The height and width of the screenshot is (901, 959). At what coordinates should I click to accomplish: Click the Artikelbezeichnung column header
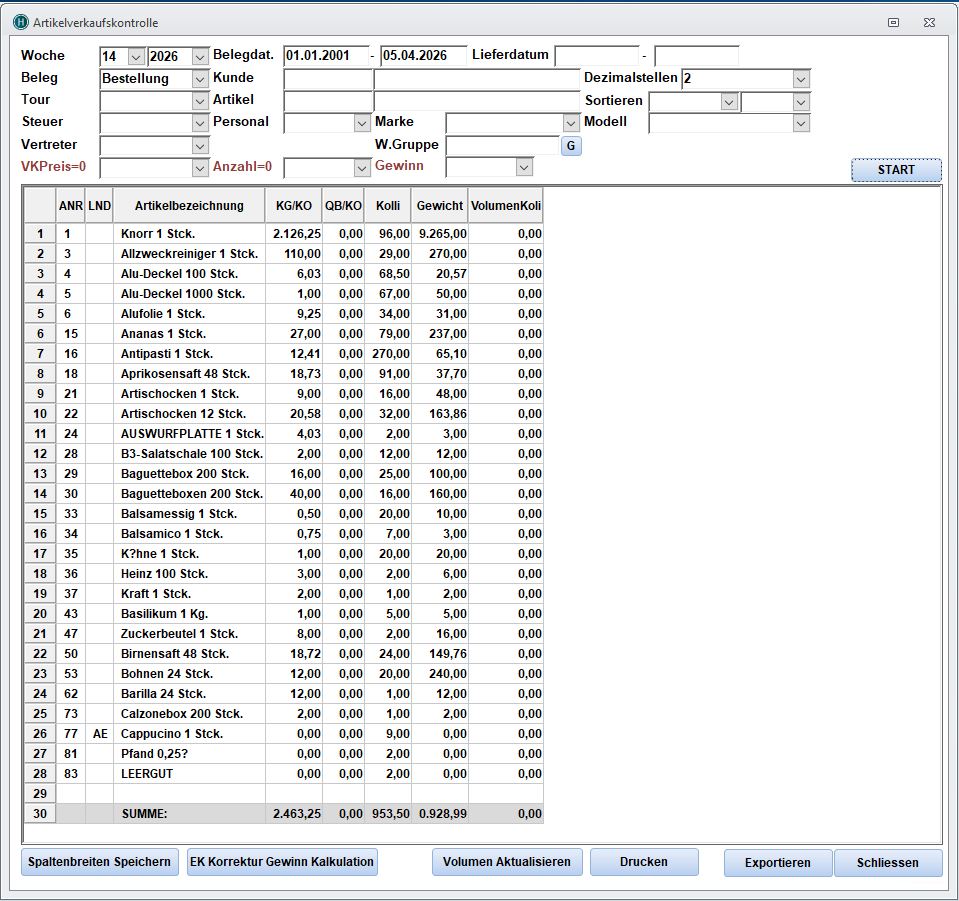[x=190, y=206]
